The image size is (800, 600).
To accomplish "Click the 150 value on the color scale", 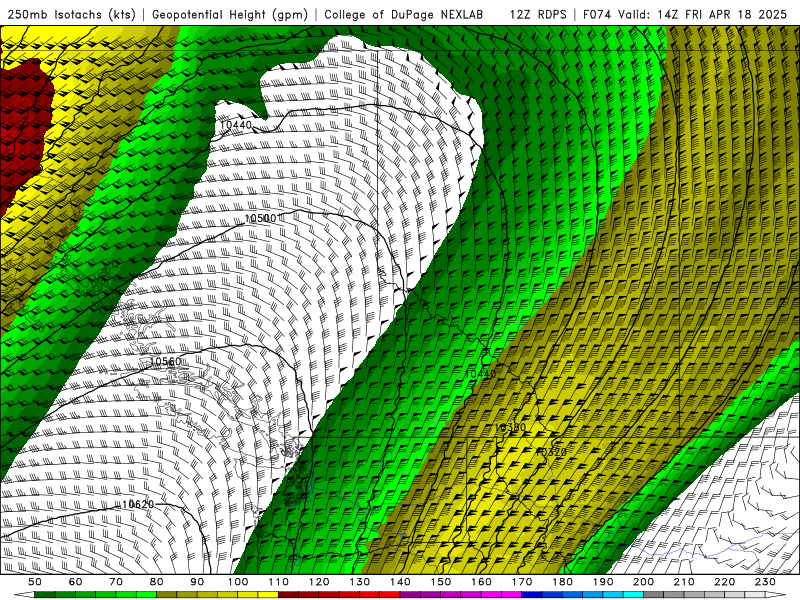I will click(x=441, y=582).
